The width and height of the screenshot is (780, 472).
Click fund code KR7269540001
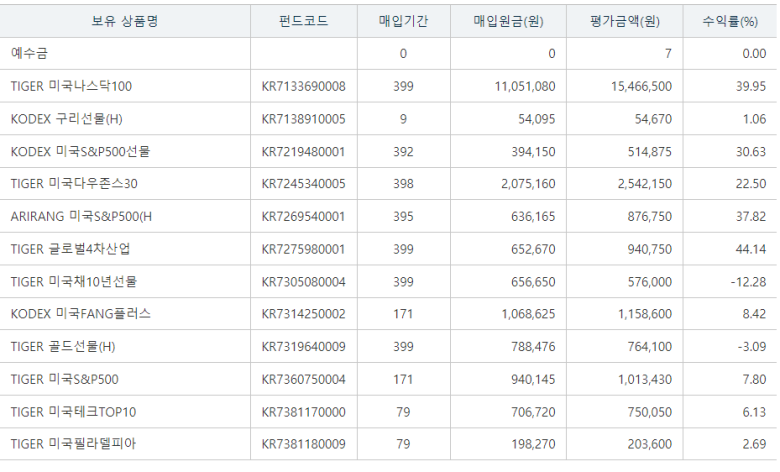click(303, 216)
